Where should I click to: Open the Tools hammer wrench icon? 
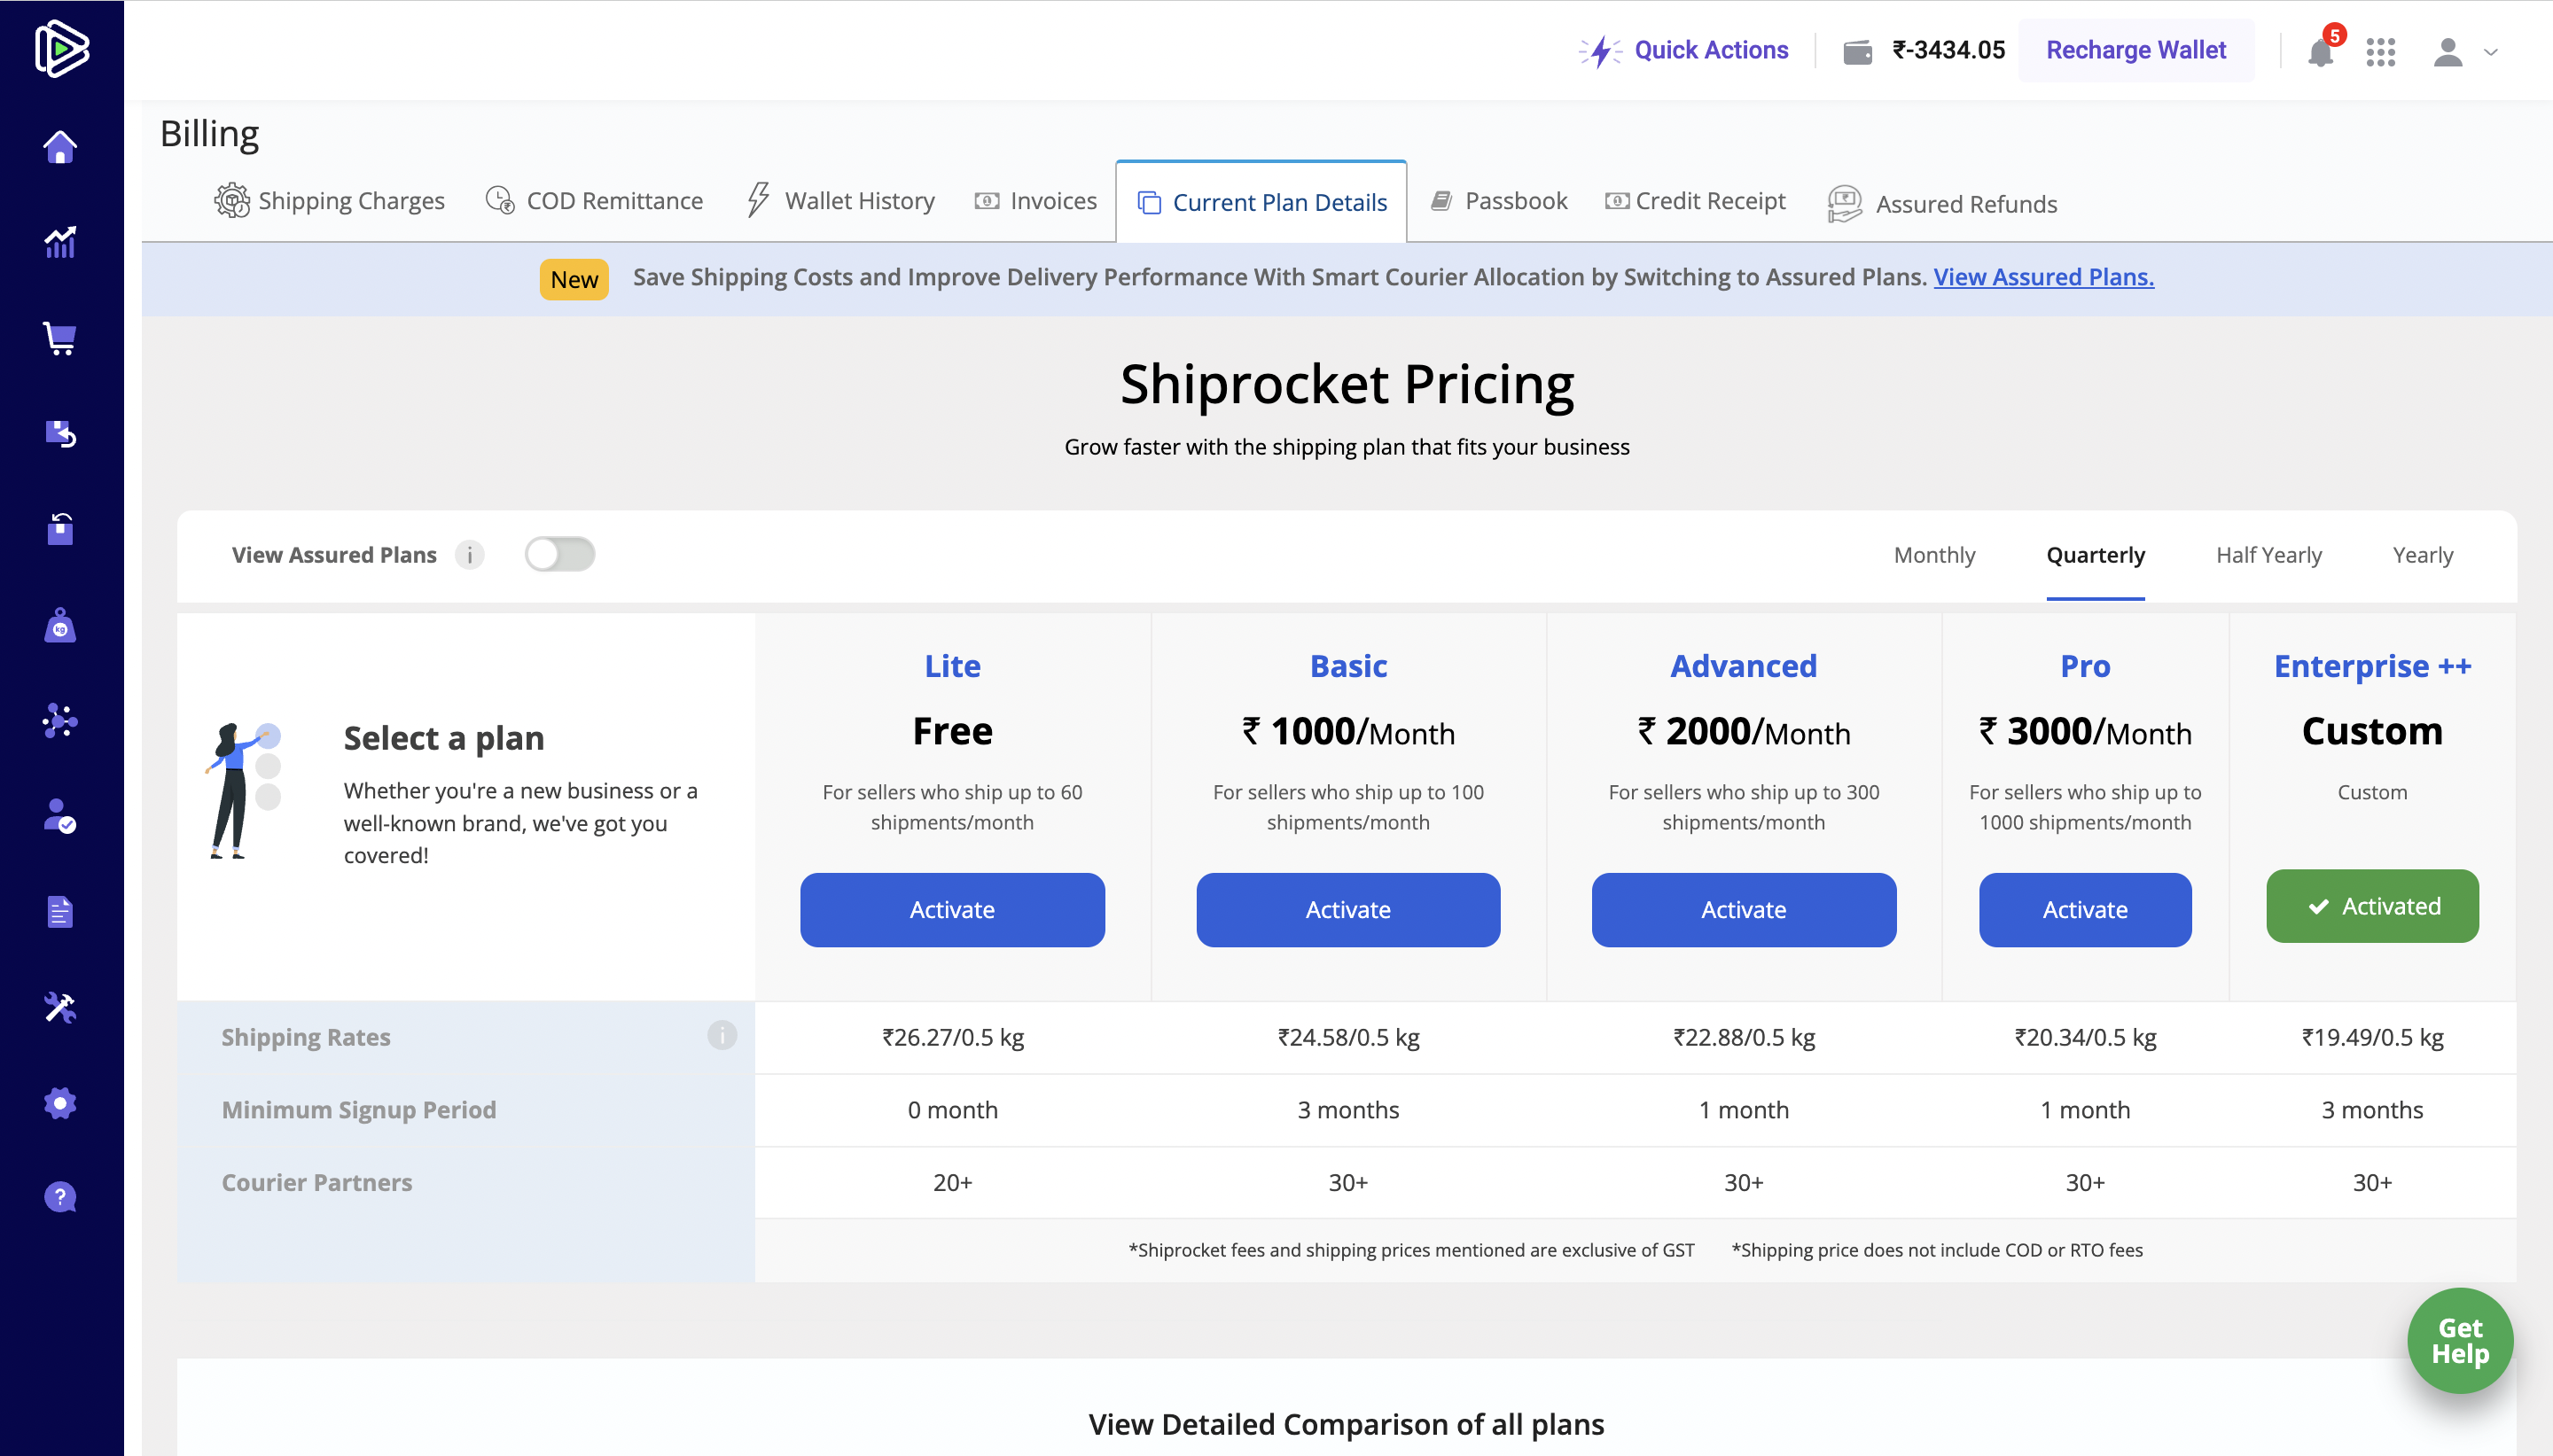pos(60,1007)
